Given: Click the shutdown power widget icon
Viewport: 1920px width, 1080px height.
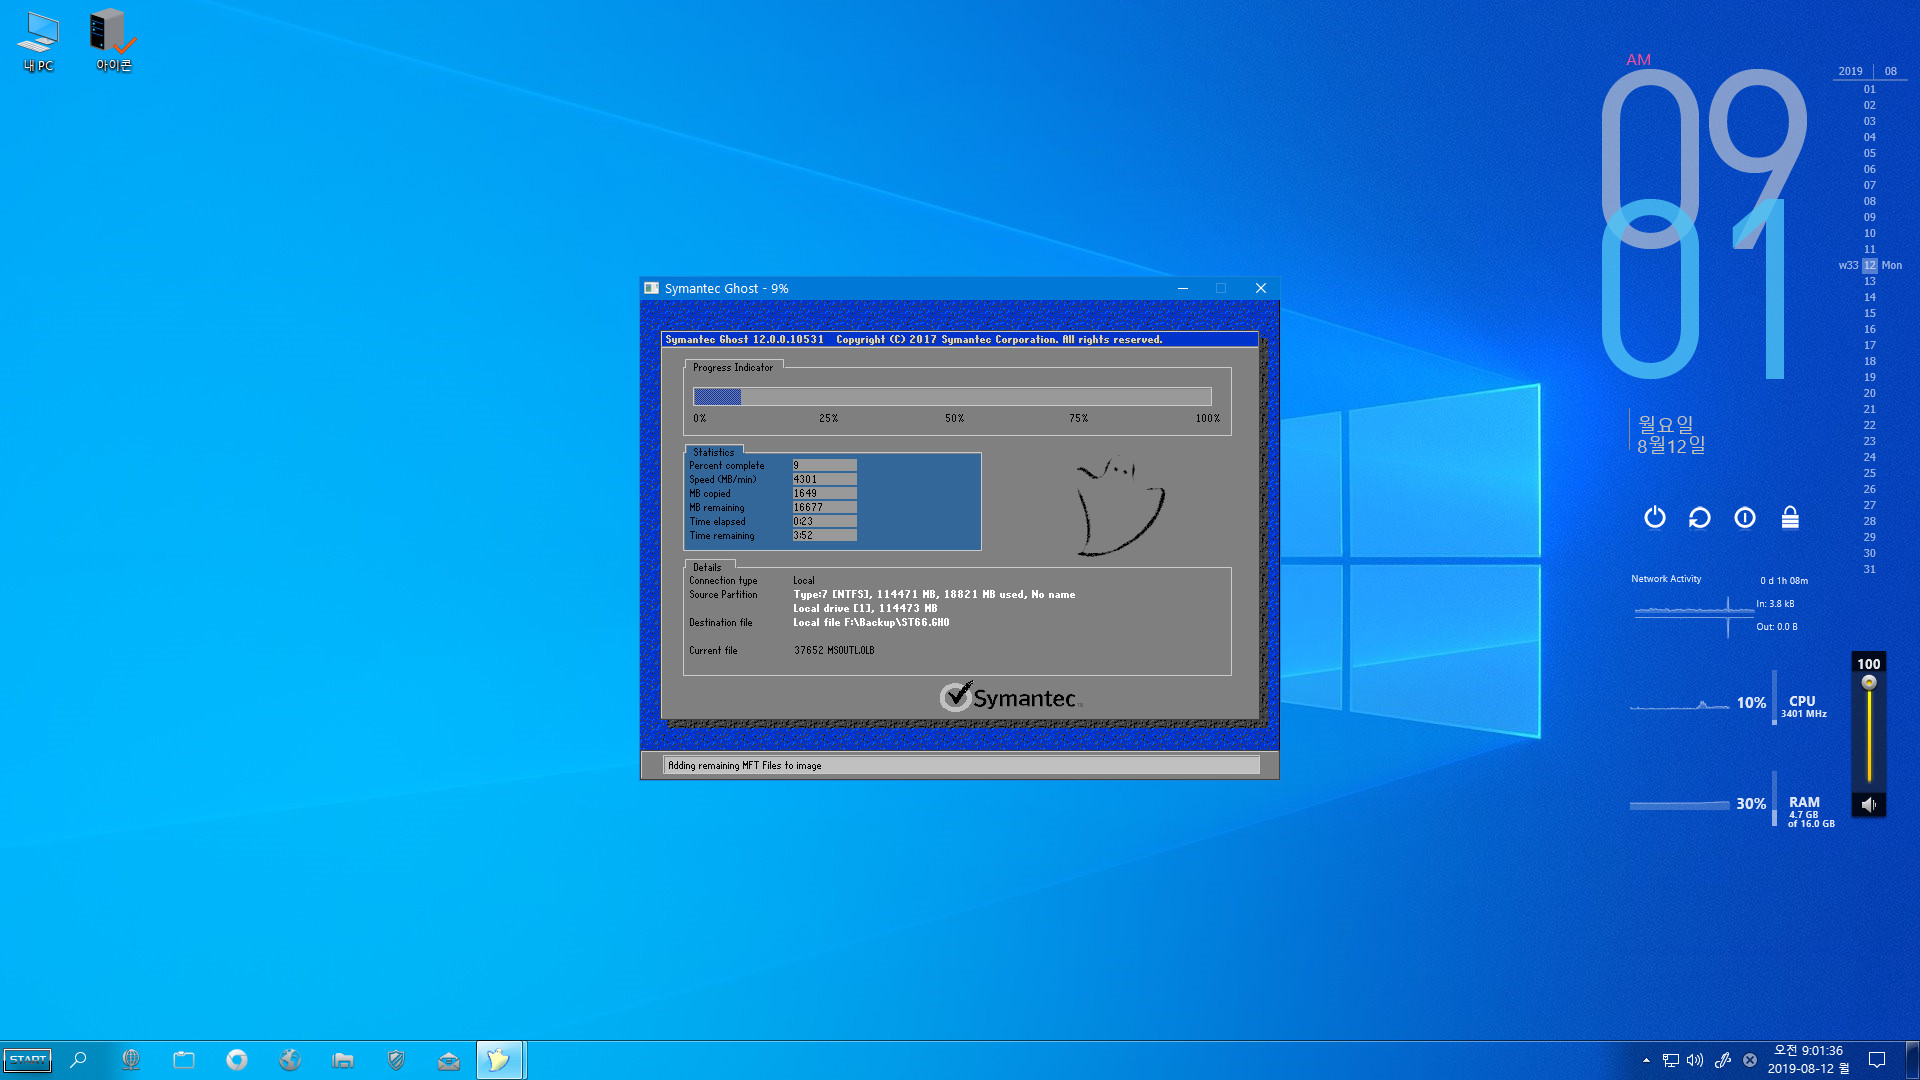Looking at the screenshot, I should pyautogui.click(x=1655, y=517).
